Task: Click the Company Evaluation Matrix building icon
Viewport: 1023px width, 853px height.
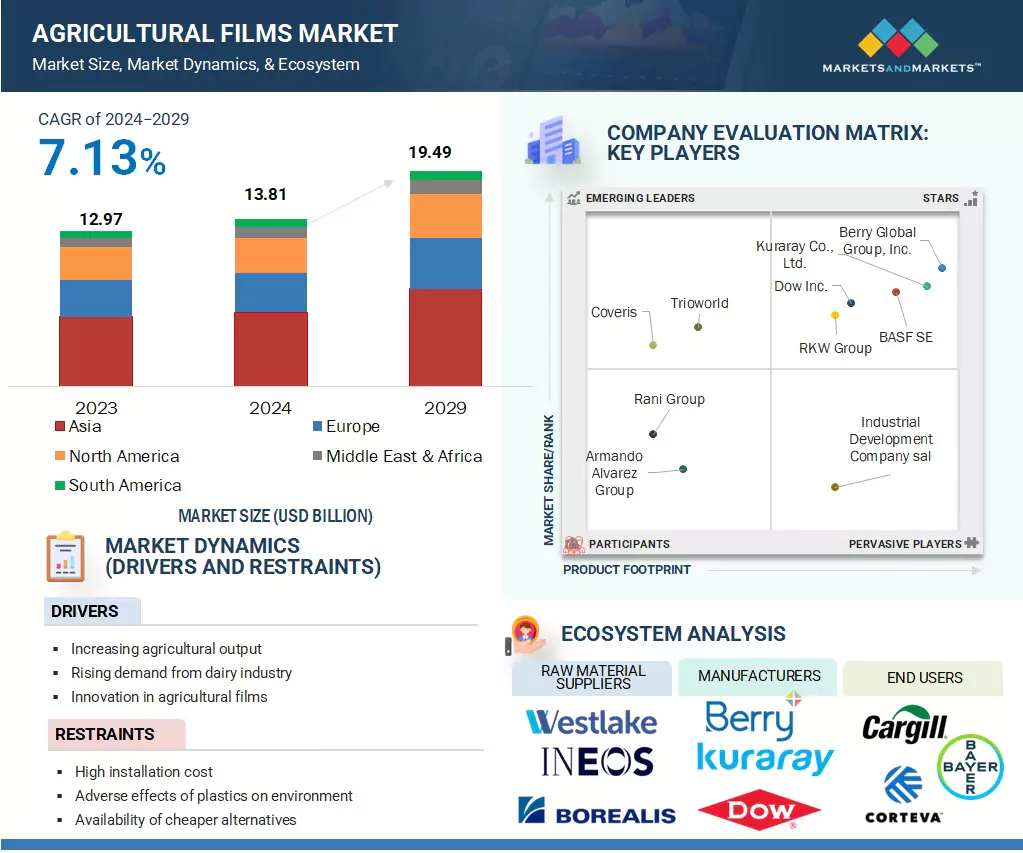Action: click(x=551, y=141)
